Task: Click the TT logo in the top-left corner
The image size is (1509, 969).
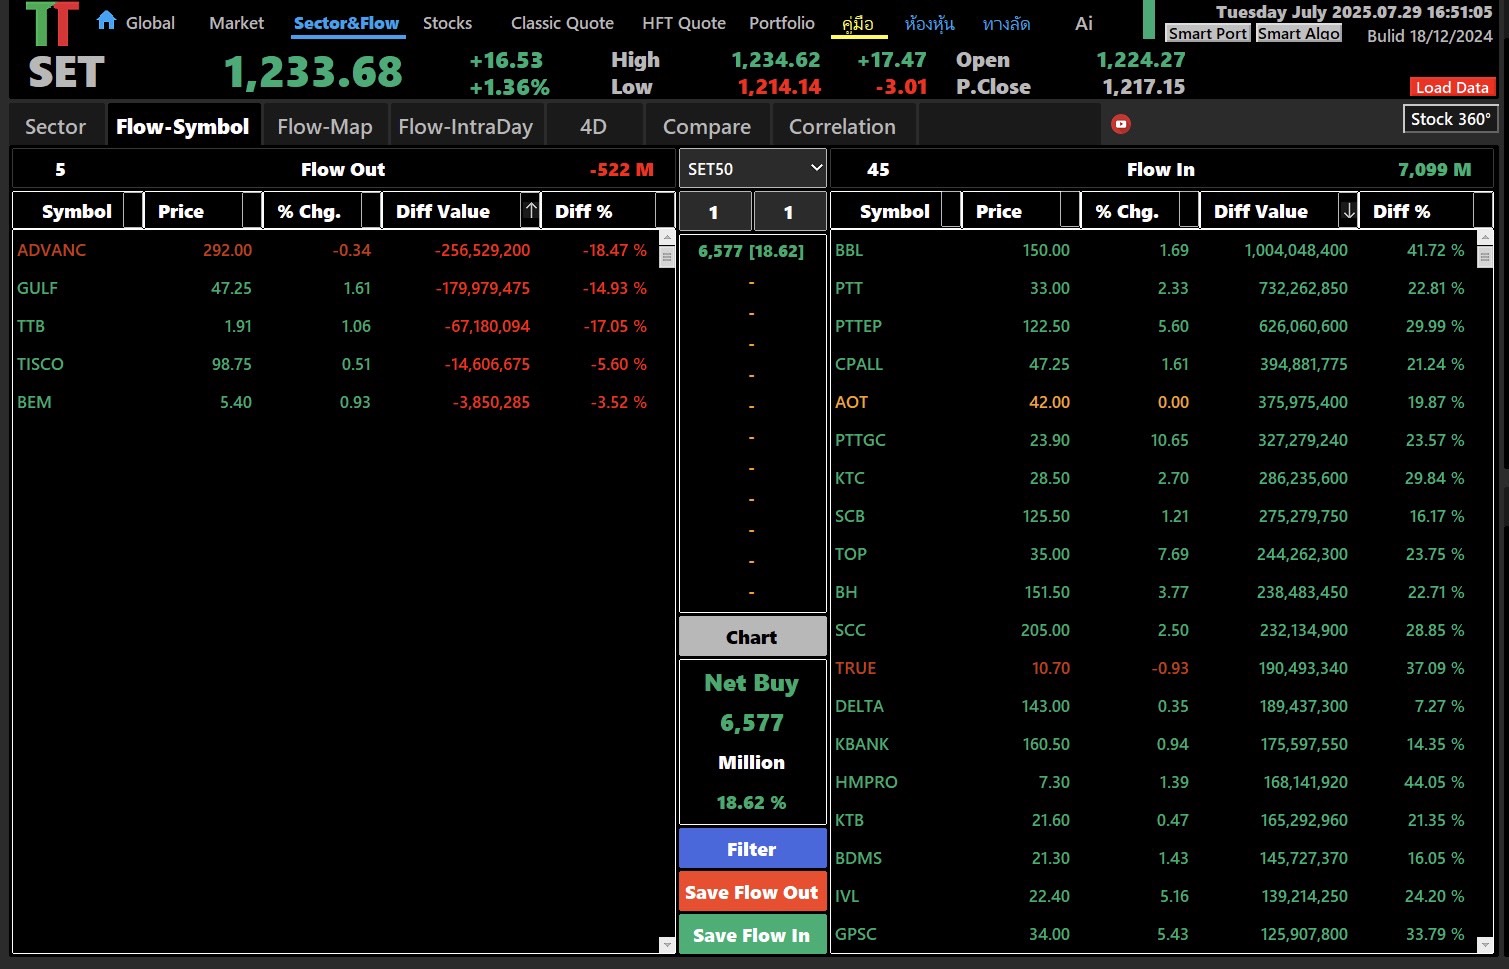Action: [52, 24]
